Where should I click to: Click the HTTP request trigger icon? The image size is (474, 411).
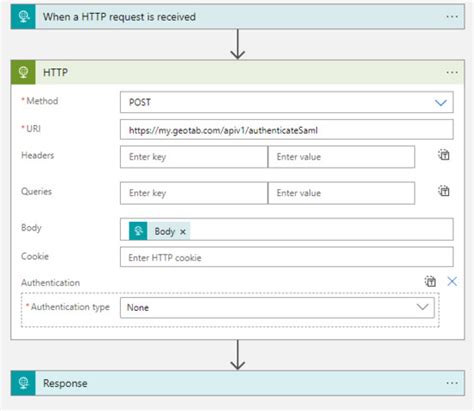click(x=23, y=17)
